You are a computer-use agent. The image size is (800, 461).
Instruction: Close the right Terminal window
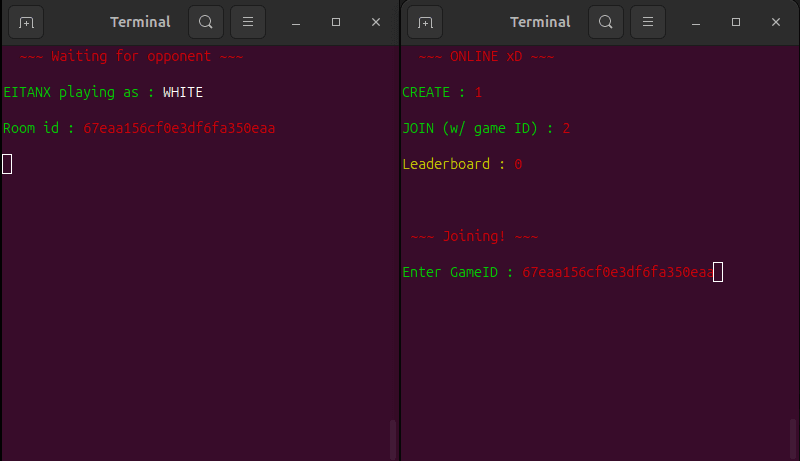(776, 22)
